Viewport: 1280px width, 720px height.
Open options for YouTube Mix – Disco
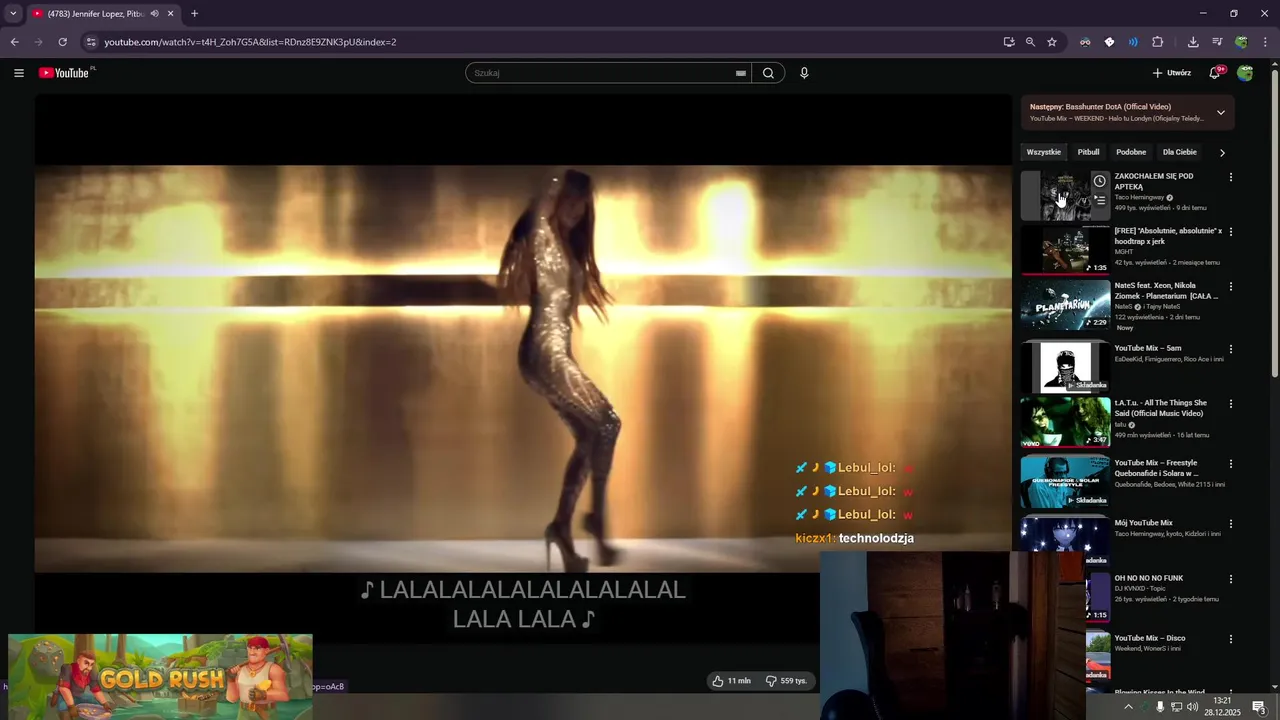(x=1231, y=639)
